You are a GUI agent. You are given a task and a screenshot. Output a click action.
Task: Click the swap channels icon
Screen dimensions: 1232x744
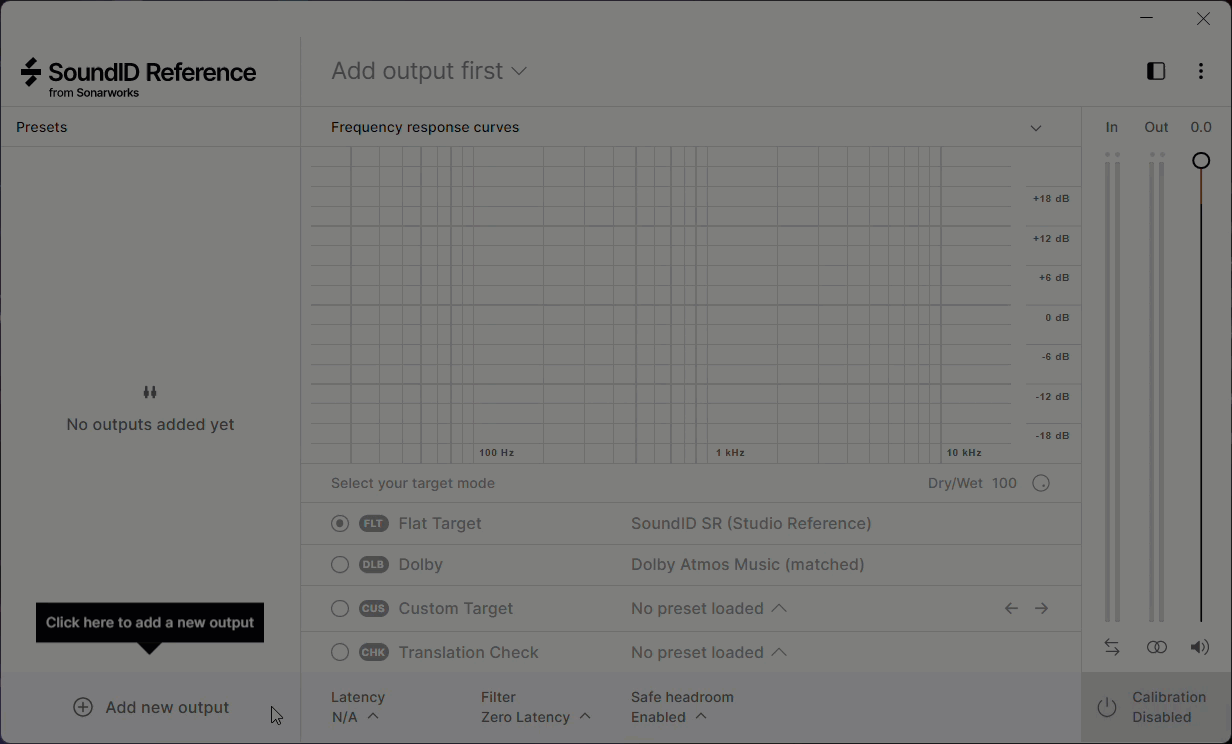tap(1112, 647)
